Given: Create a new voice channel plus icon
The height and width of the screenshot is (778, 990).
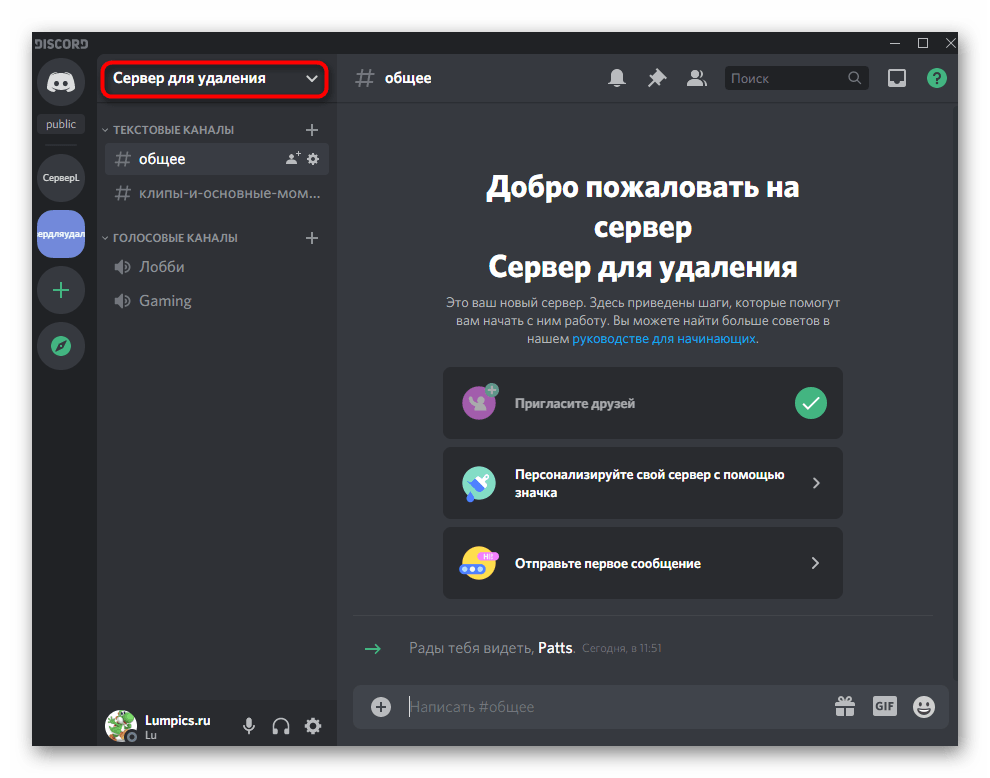Looking at the screenshot, I should (311, 238).
